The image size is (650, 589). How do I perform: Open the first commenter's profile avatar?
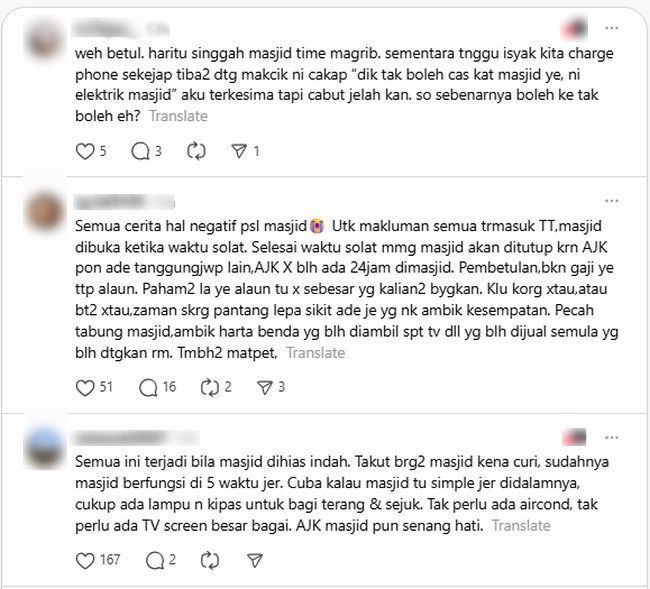click(44, 39)
